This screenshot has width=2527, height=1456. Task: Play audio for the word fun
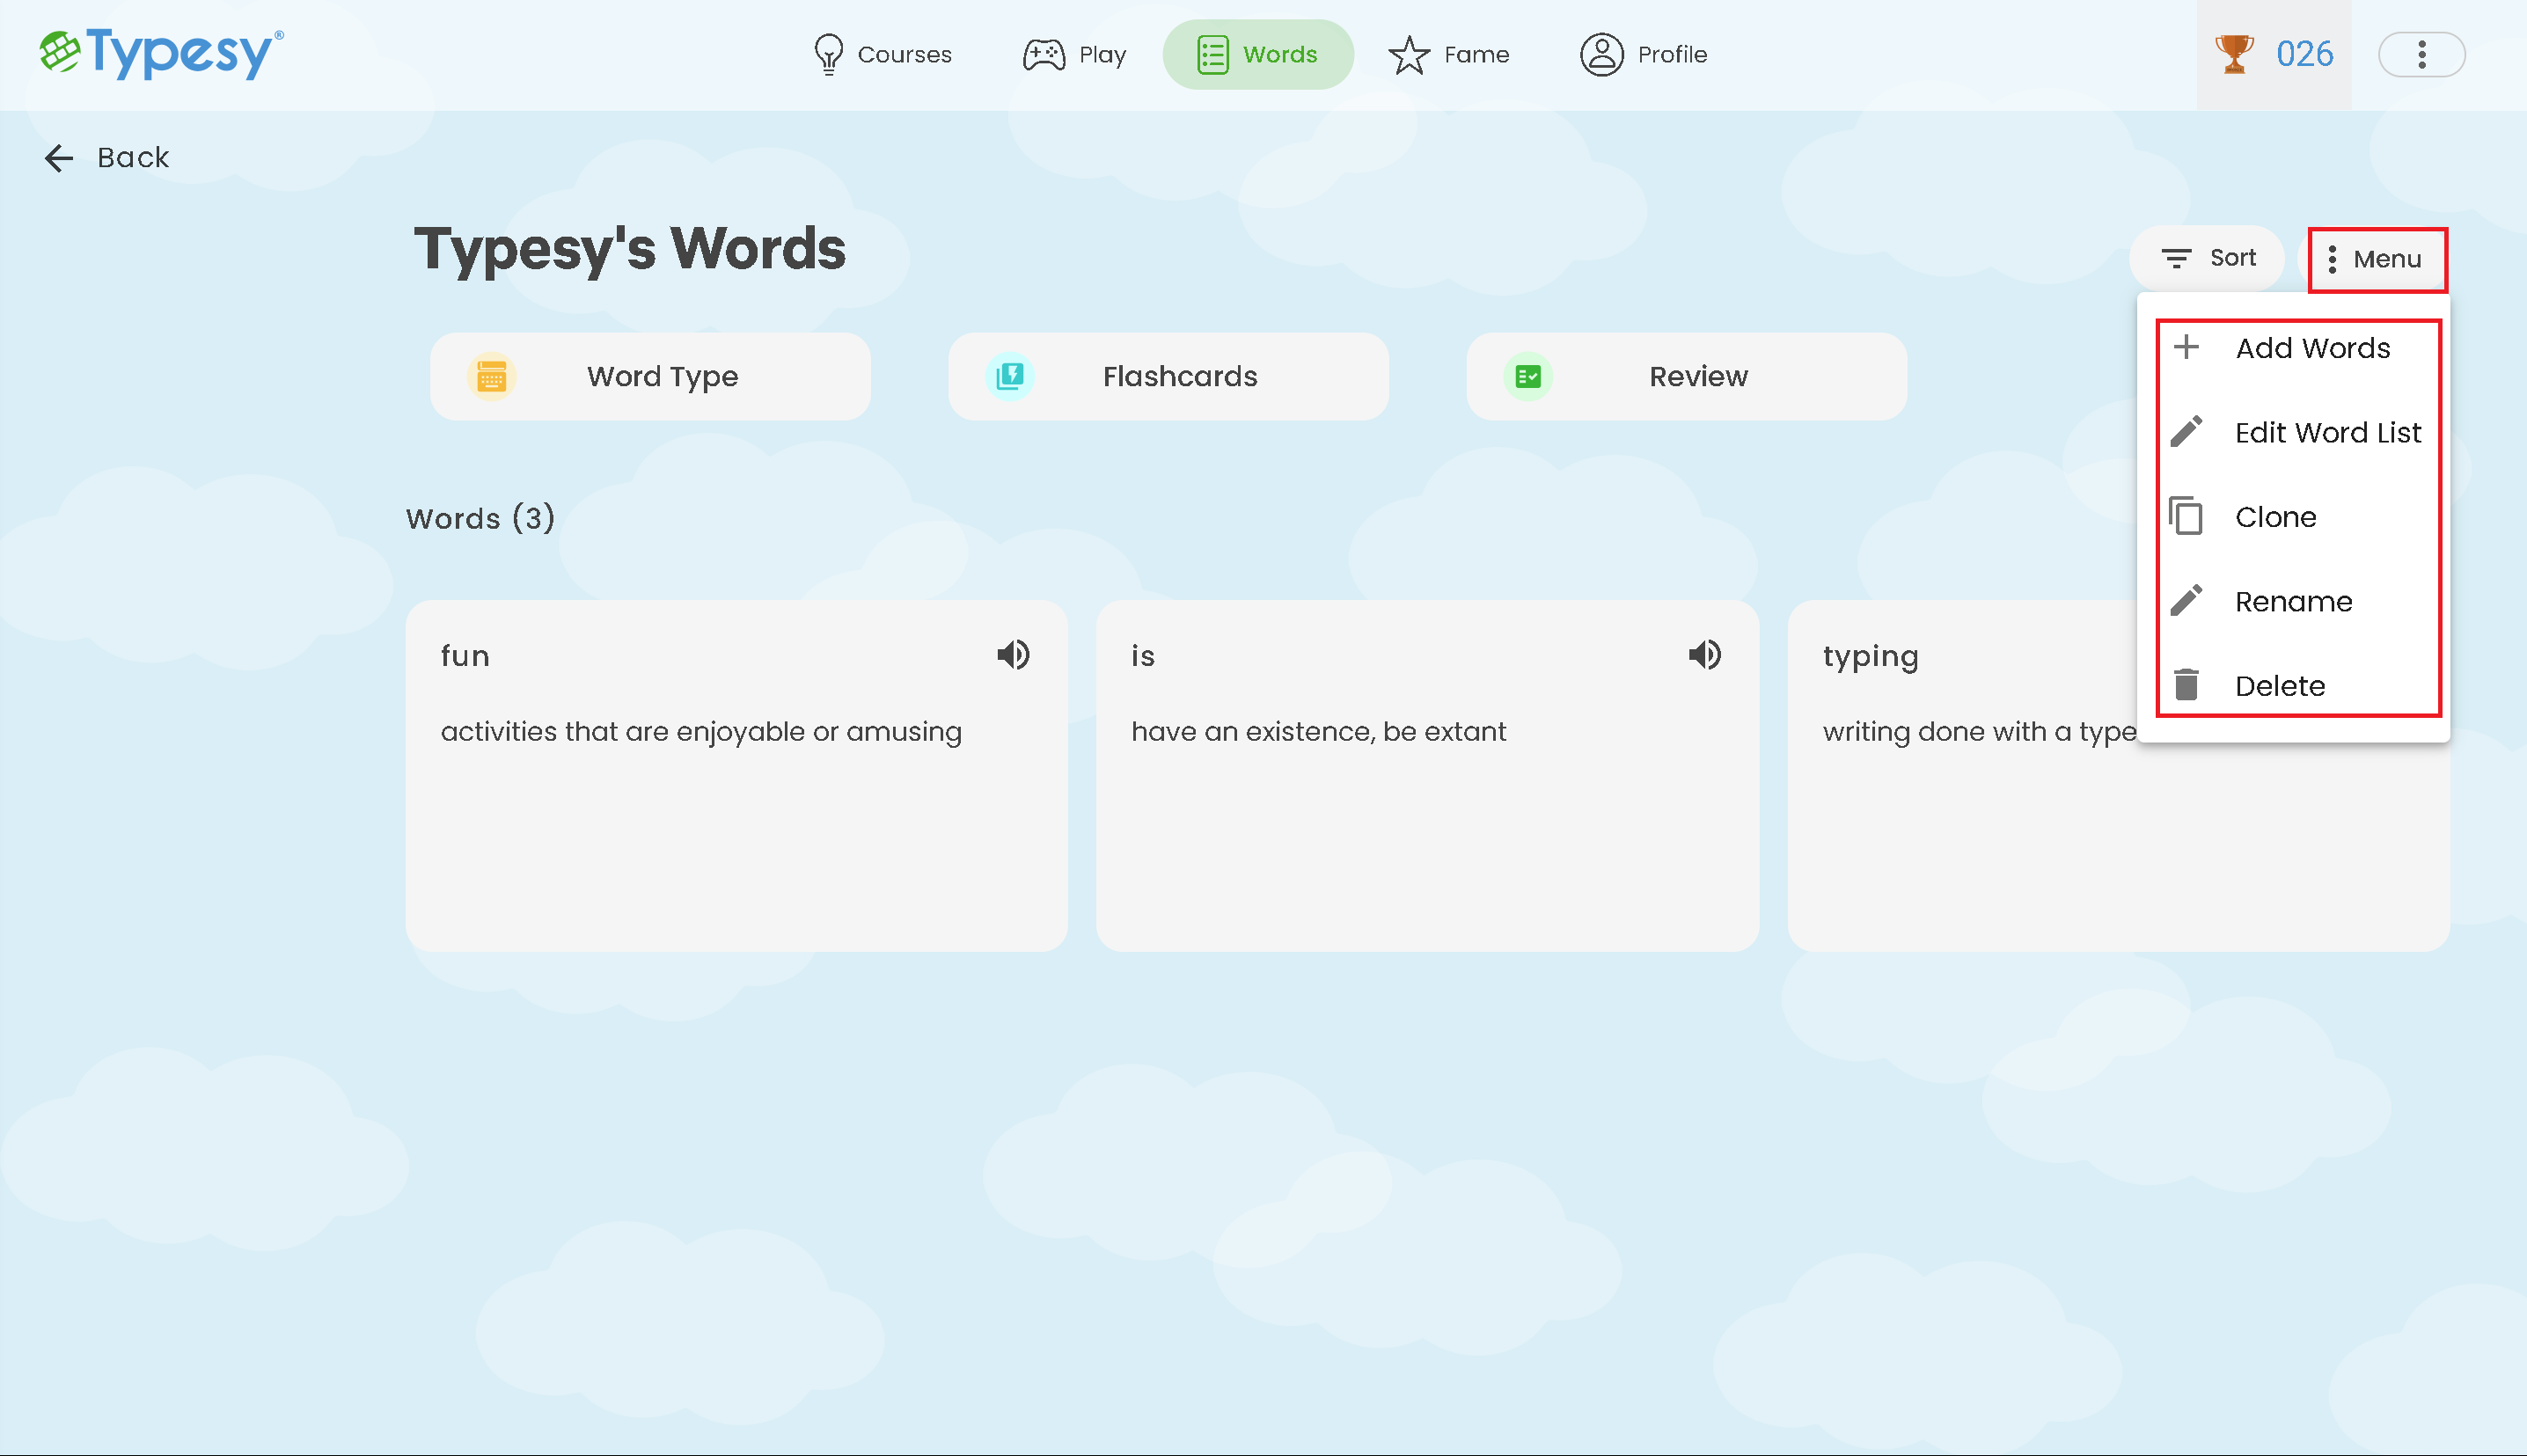[1013, 655]
